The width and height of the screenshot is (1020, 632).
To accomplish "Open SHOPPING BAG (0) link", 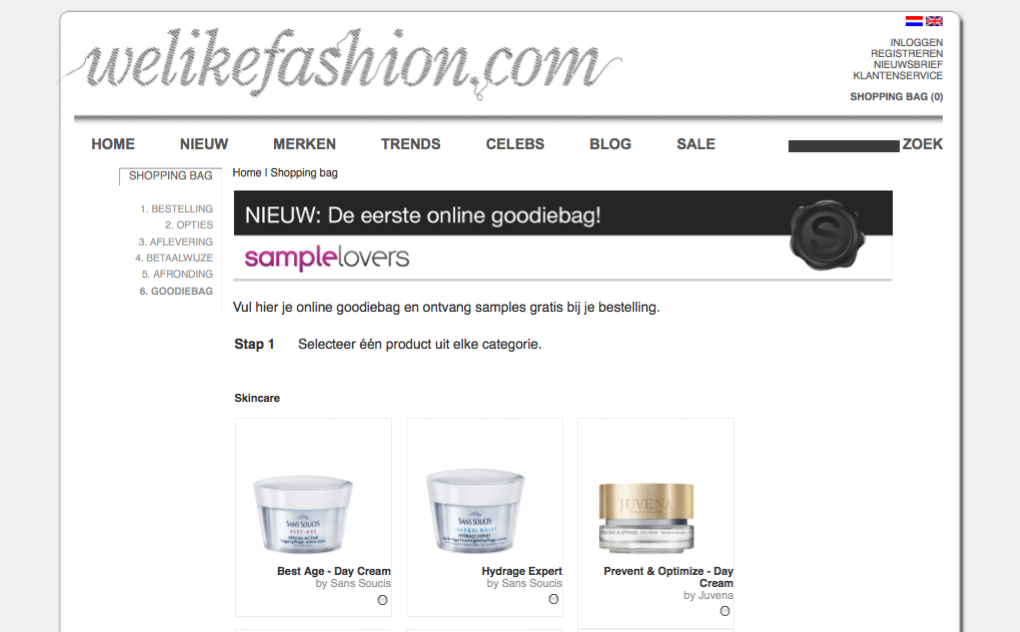I will click(x=896, y=96).
